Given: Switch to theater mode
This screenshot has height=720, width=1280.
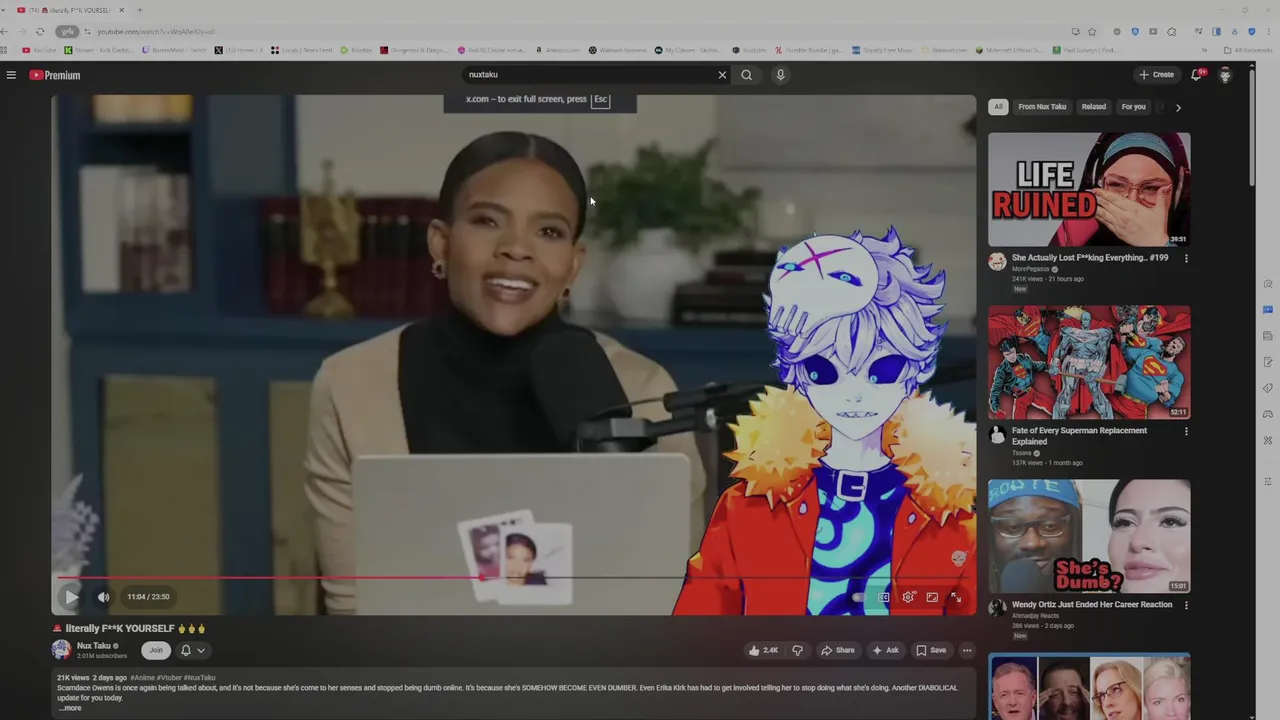Looking at the screenshot, I should tap(932, 597).
